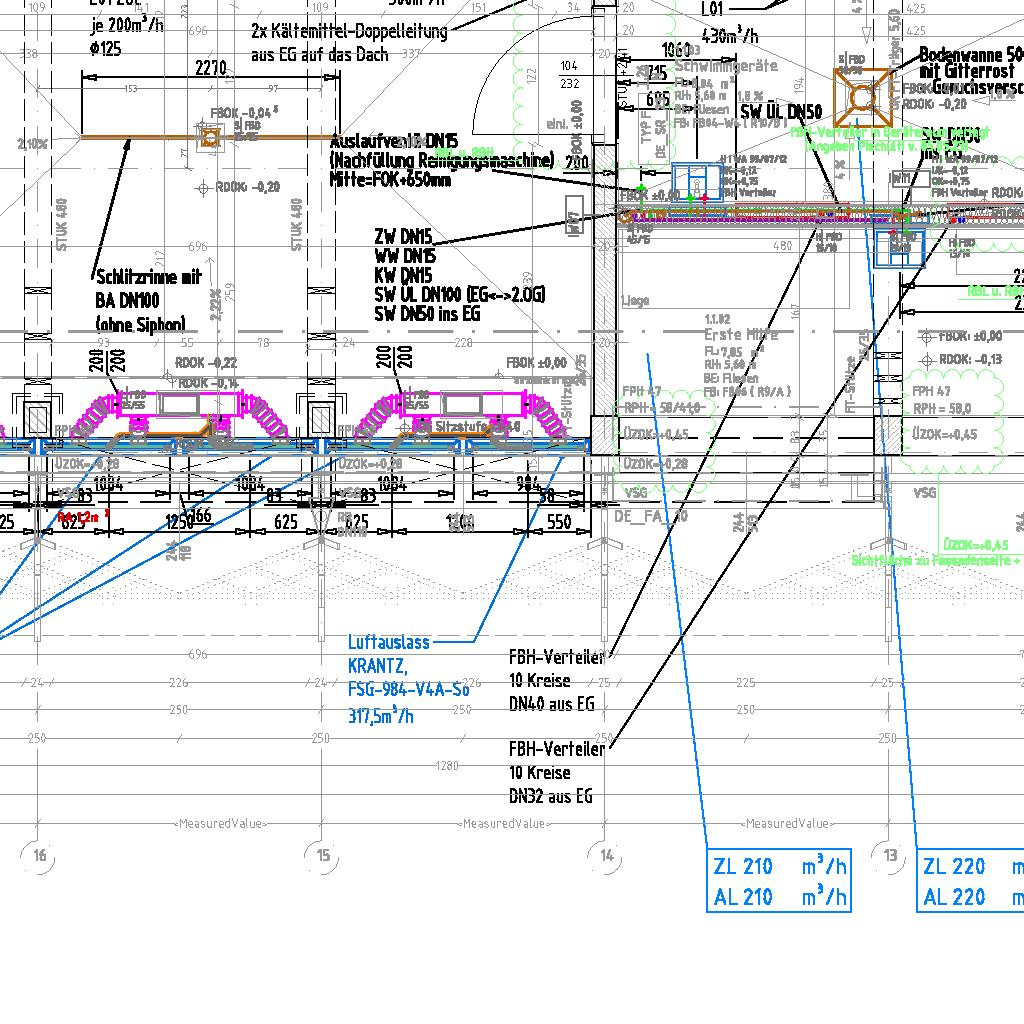
Task: Select the 'SW ÜL DN50' label
Action: point(781,112)
